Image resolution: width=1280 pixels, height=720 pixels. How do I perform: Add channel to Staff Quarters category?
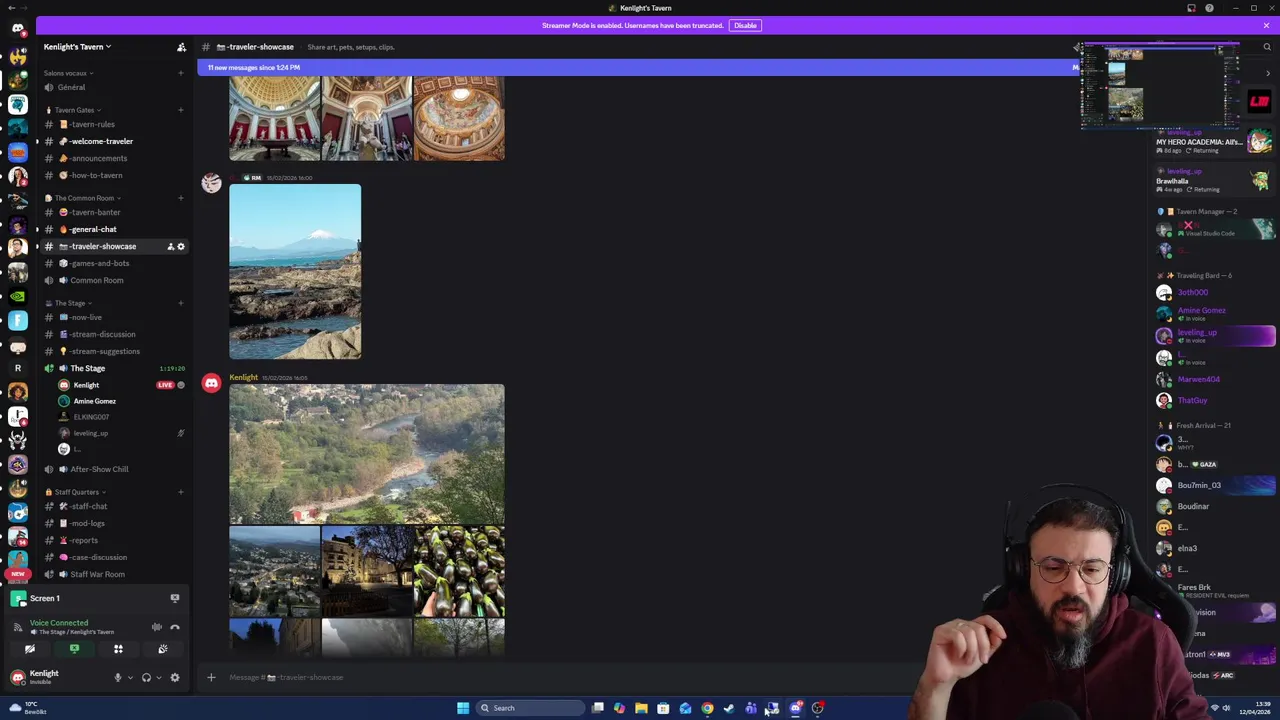181,492
